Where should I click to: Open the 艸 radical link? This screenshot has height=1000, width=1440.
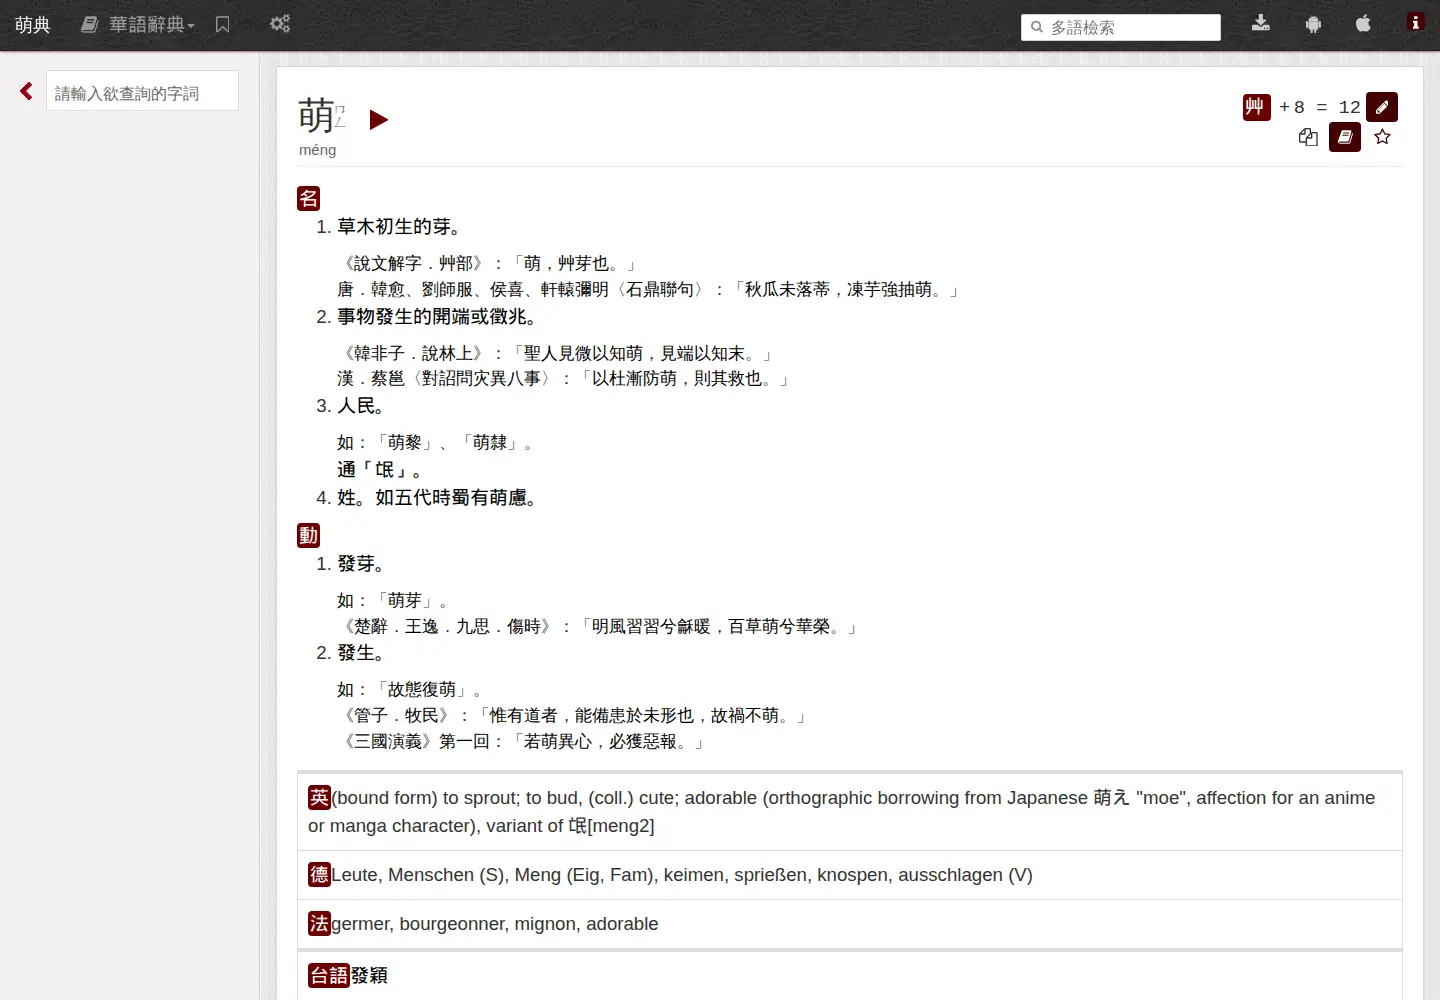(x=1257, y=107)
